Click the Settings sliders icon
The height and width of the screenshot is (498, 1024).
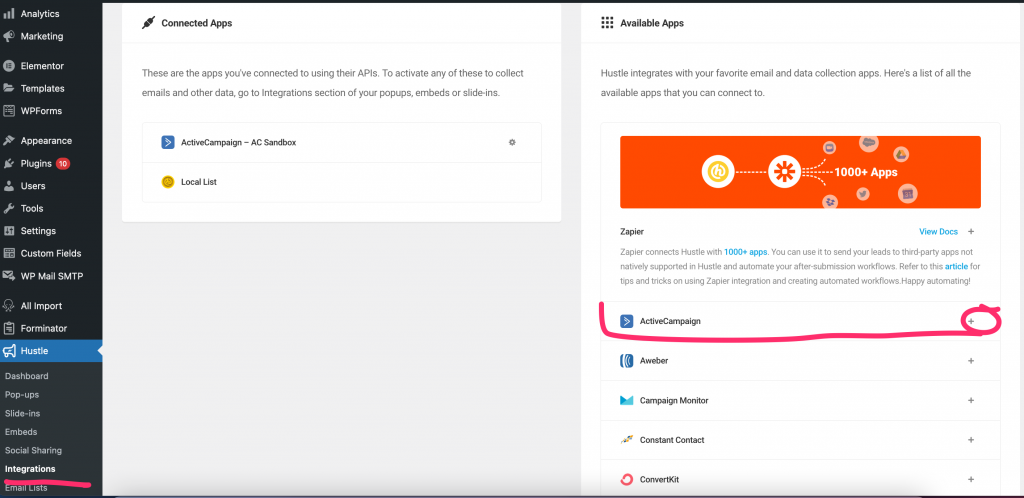(9, 231)
